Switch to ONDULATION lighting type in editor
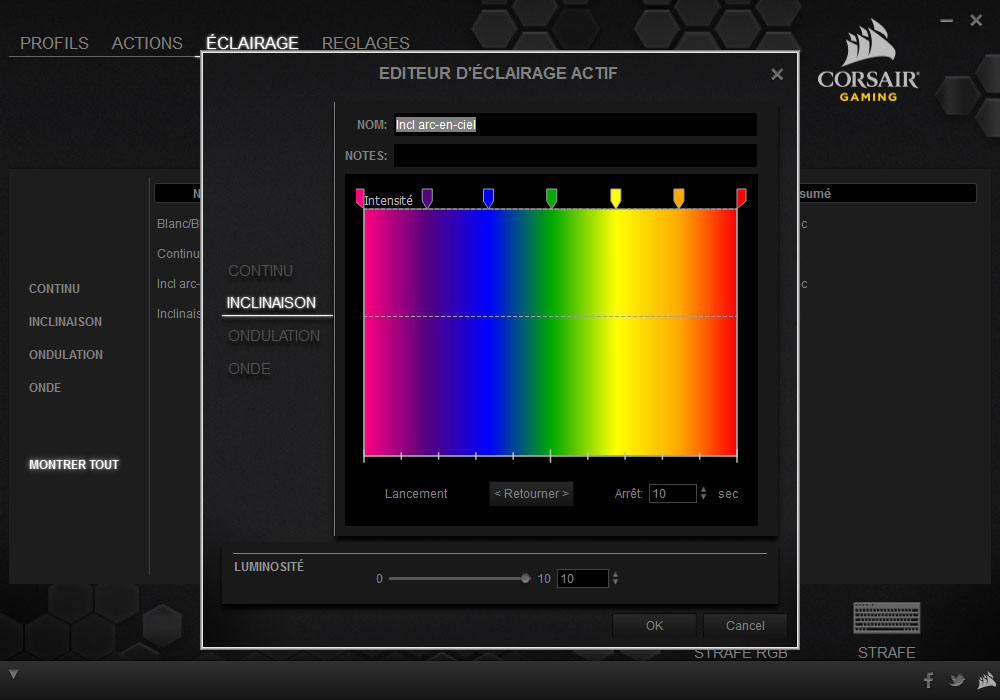 click(274, 336)
